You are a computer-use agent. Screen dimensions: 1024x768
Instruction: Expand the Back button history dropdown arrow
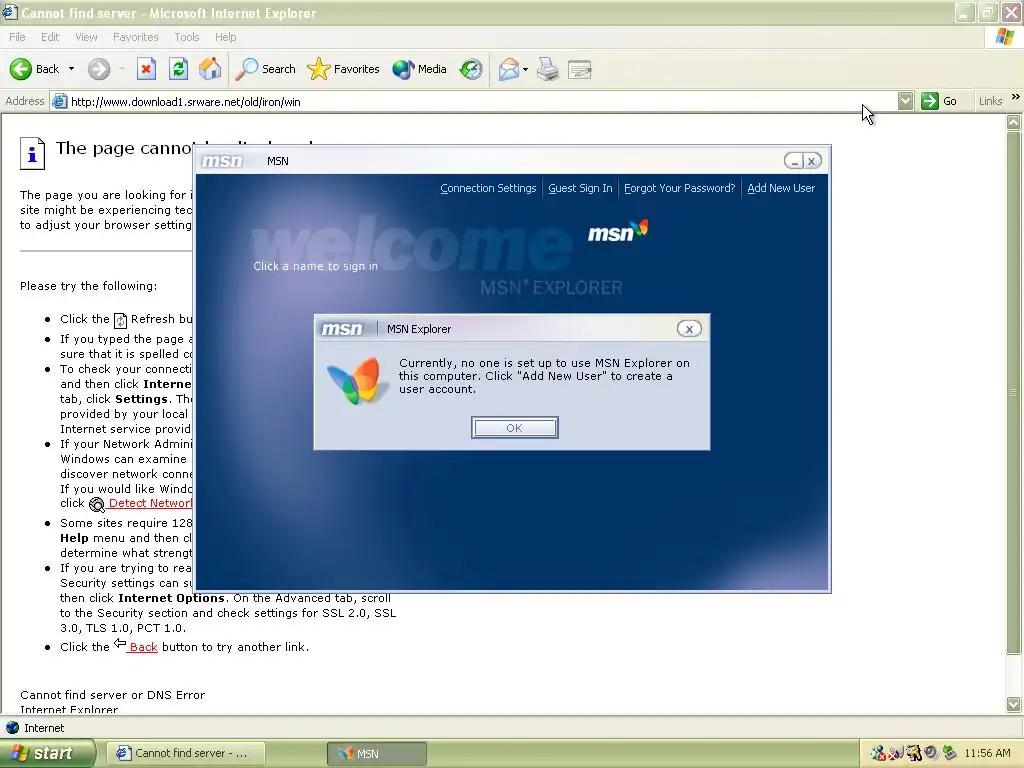(71, 69)
